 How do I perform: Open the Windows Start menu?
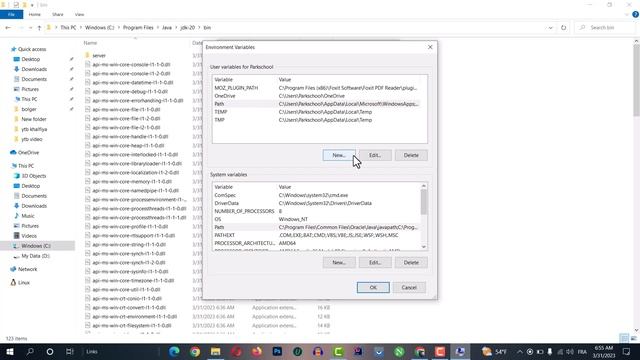coord(10,351)
